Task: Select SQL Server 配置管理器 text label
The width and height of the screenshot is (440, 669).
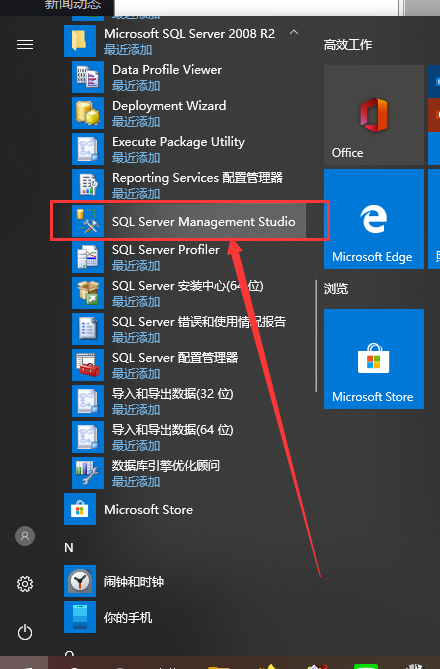Action: [175, 358]
